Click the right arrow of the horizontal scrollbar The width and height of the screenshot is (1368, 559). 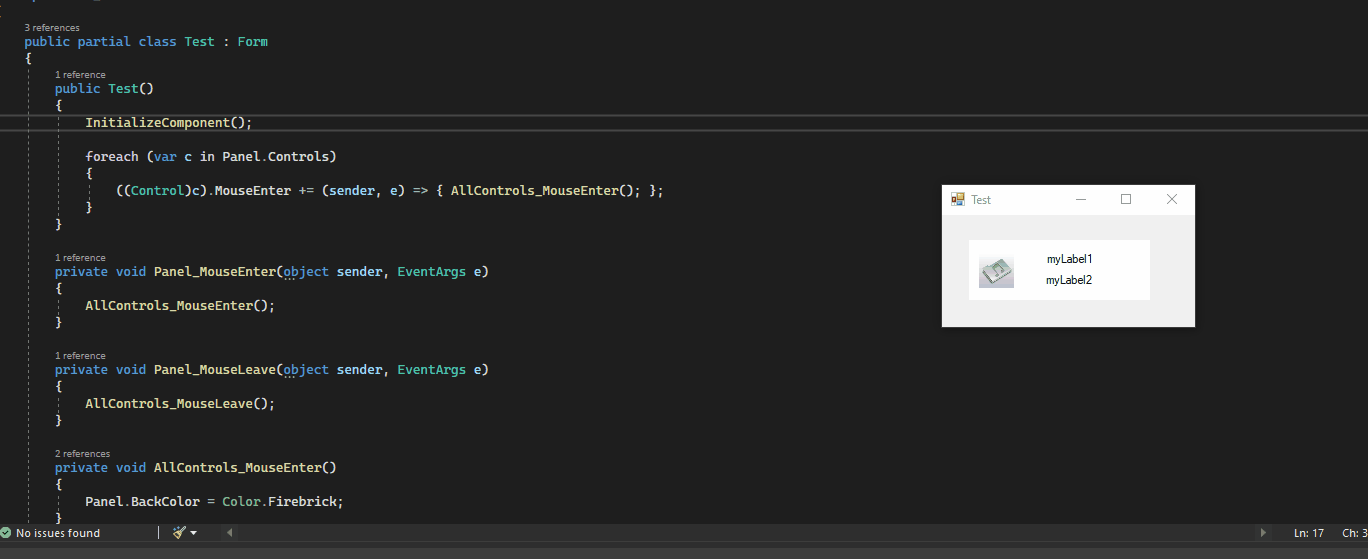[x=1263, y=533]
